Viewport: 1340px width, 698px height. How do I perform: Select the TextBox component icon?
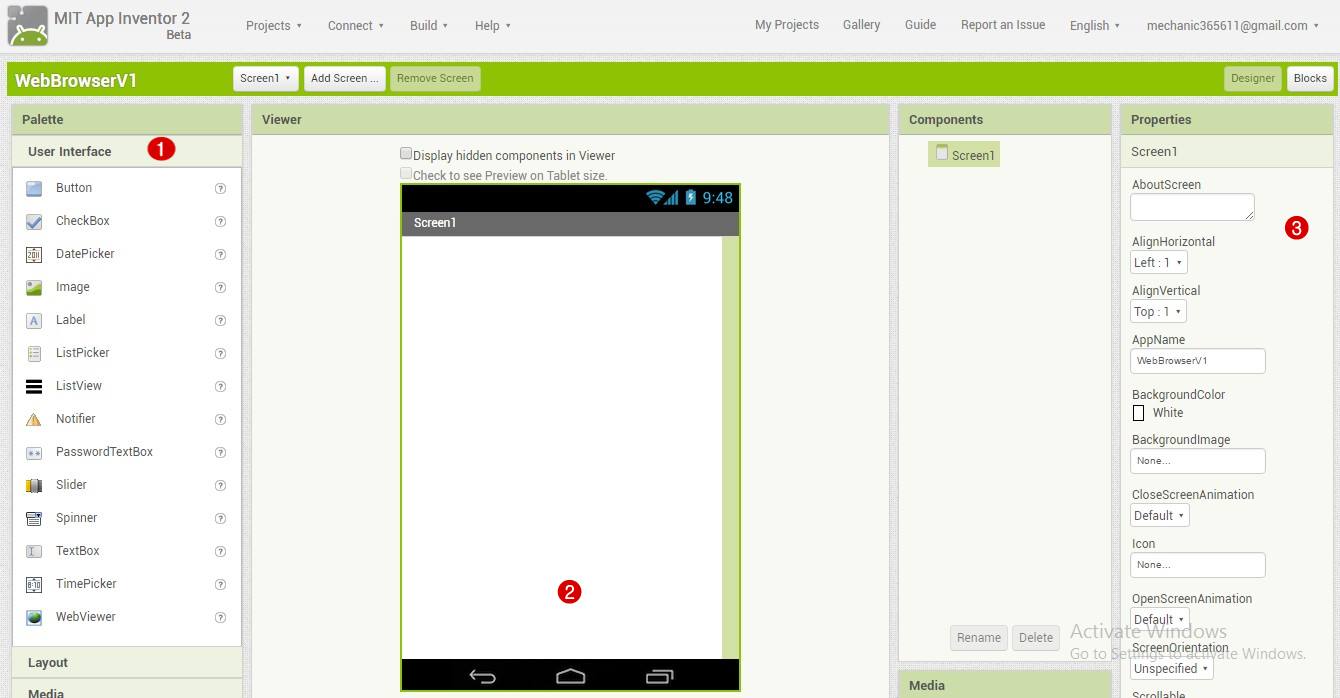tap(34, 551)
